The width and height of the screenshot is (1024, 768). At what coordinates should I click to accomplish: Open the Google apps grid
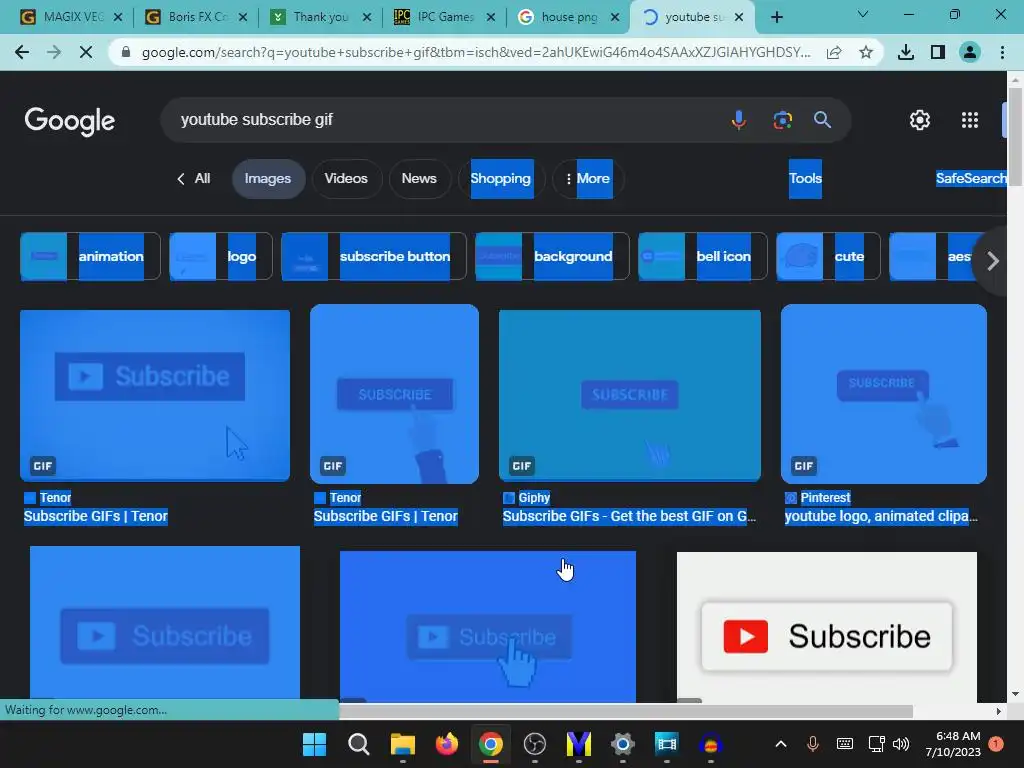tap(970, 120)
